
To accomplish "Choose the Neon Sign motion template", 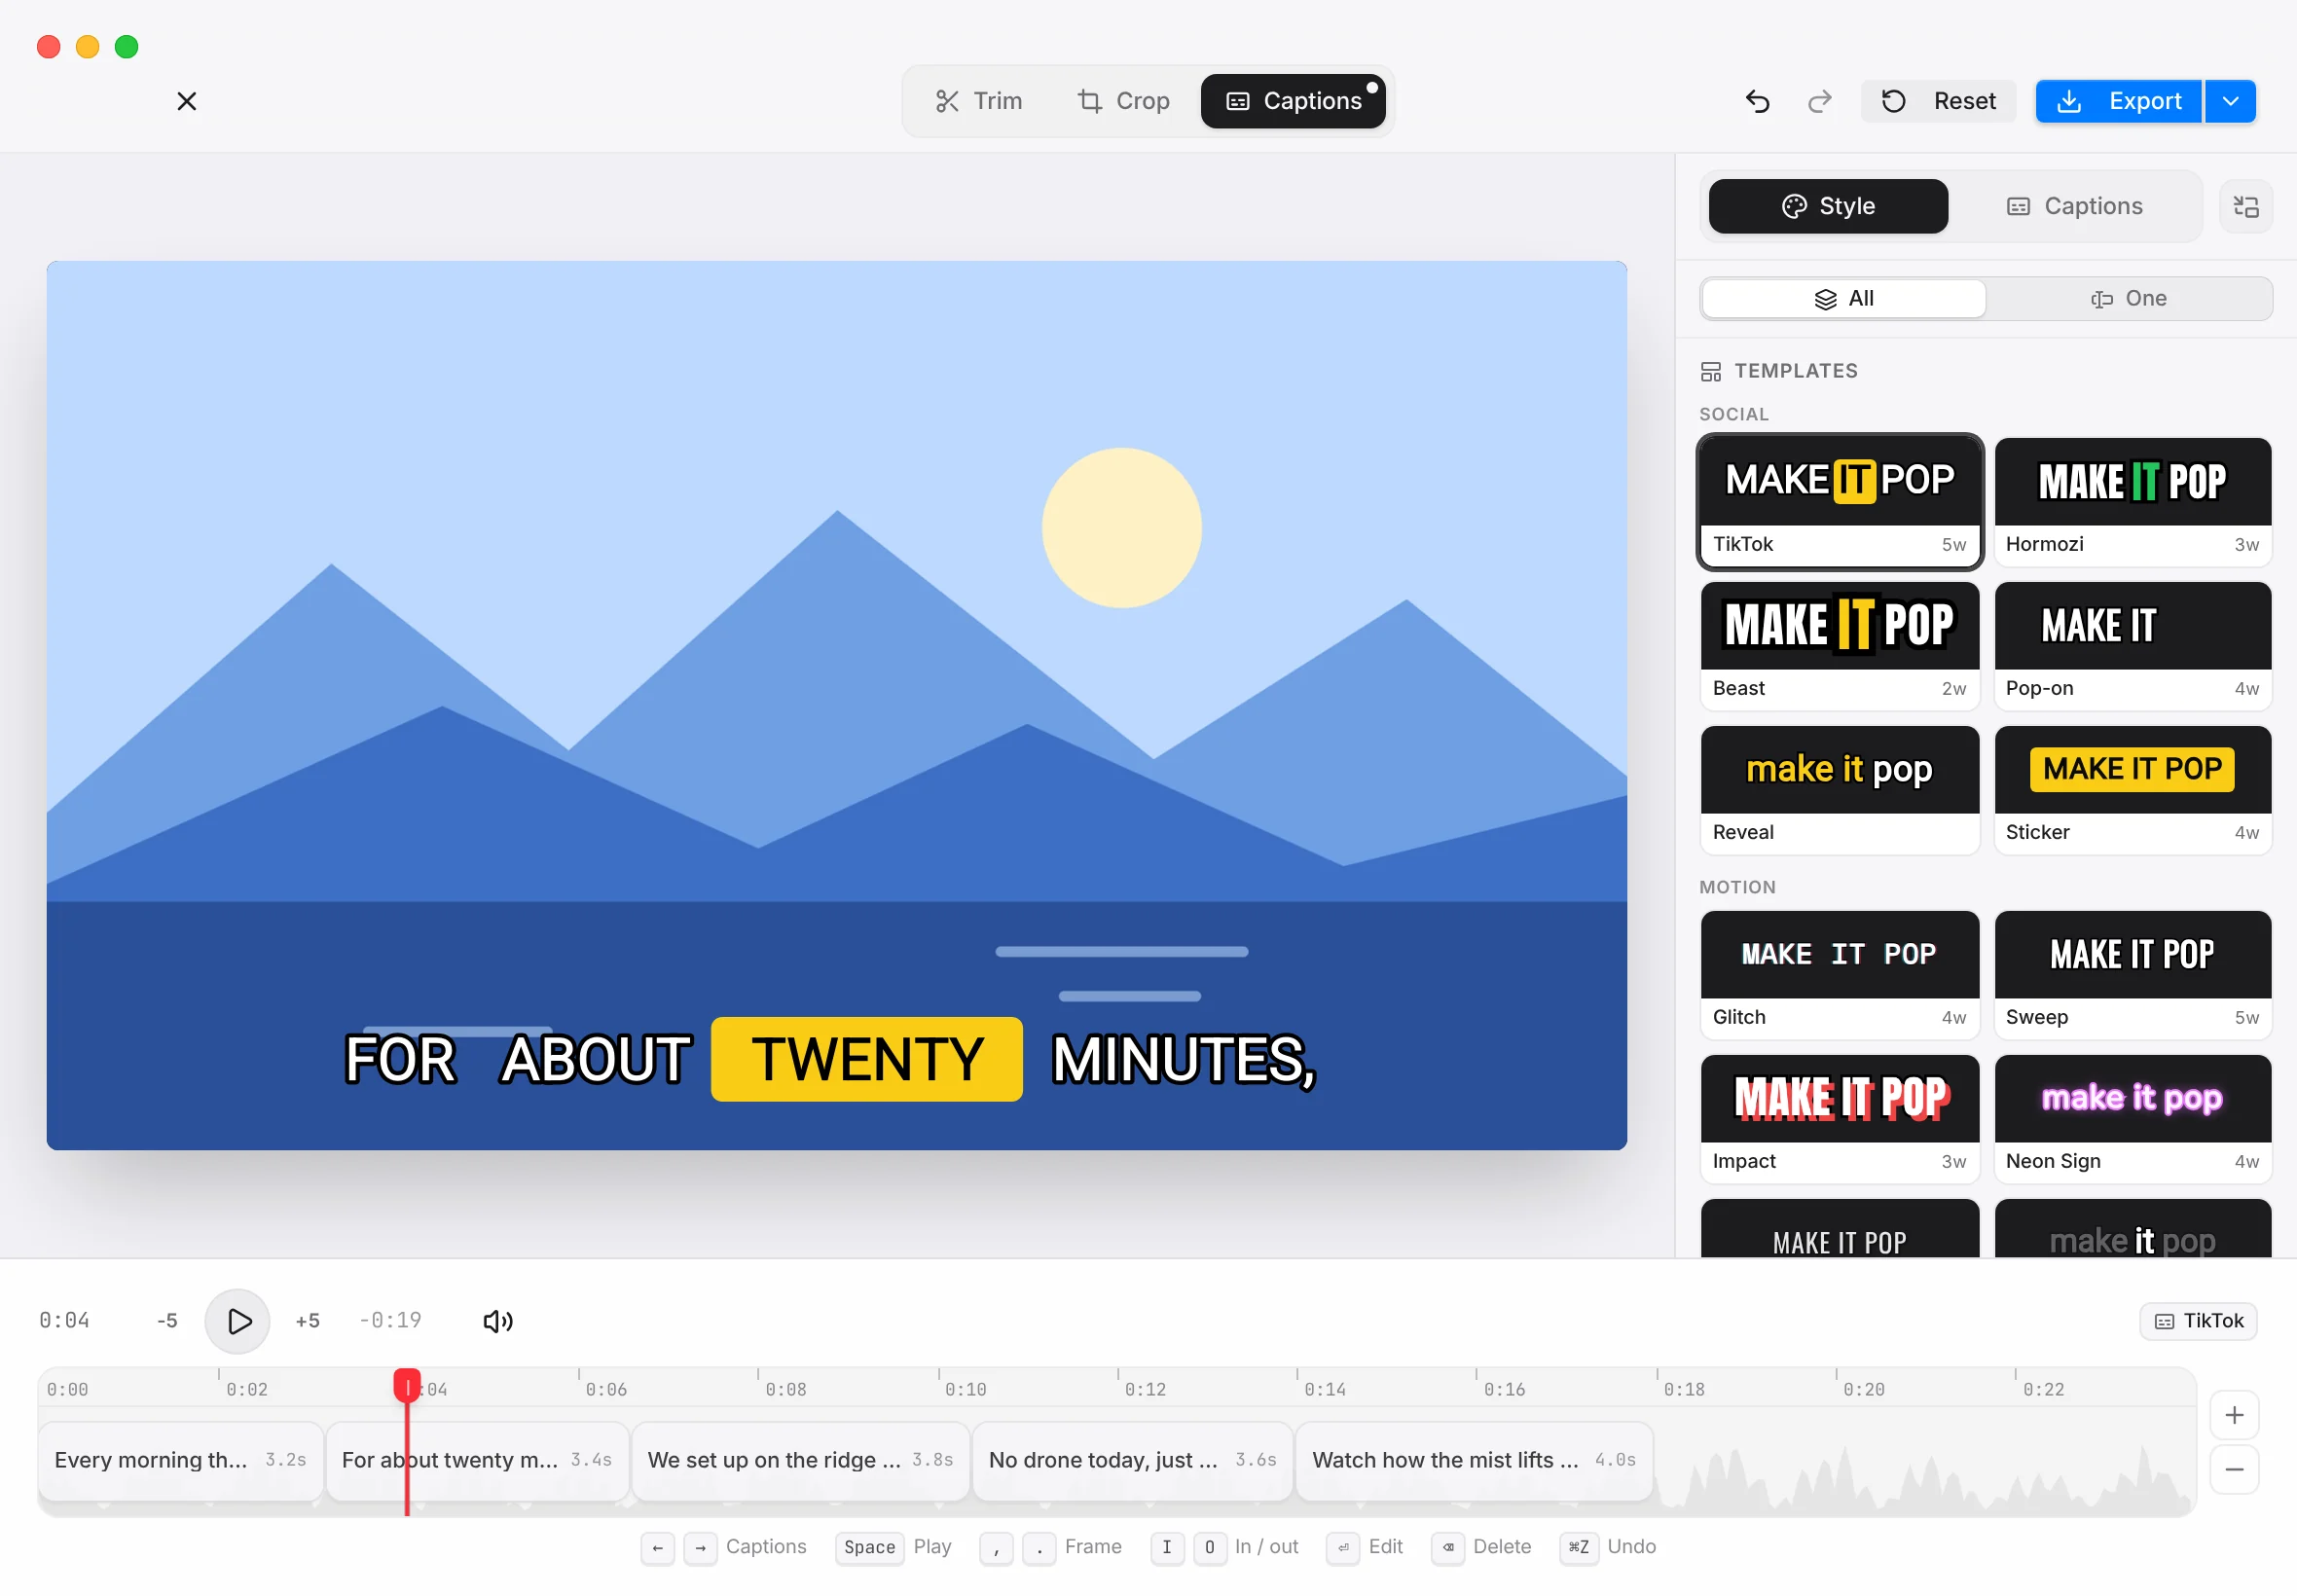I will 2132,1119.
